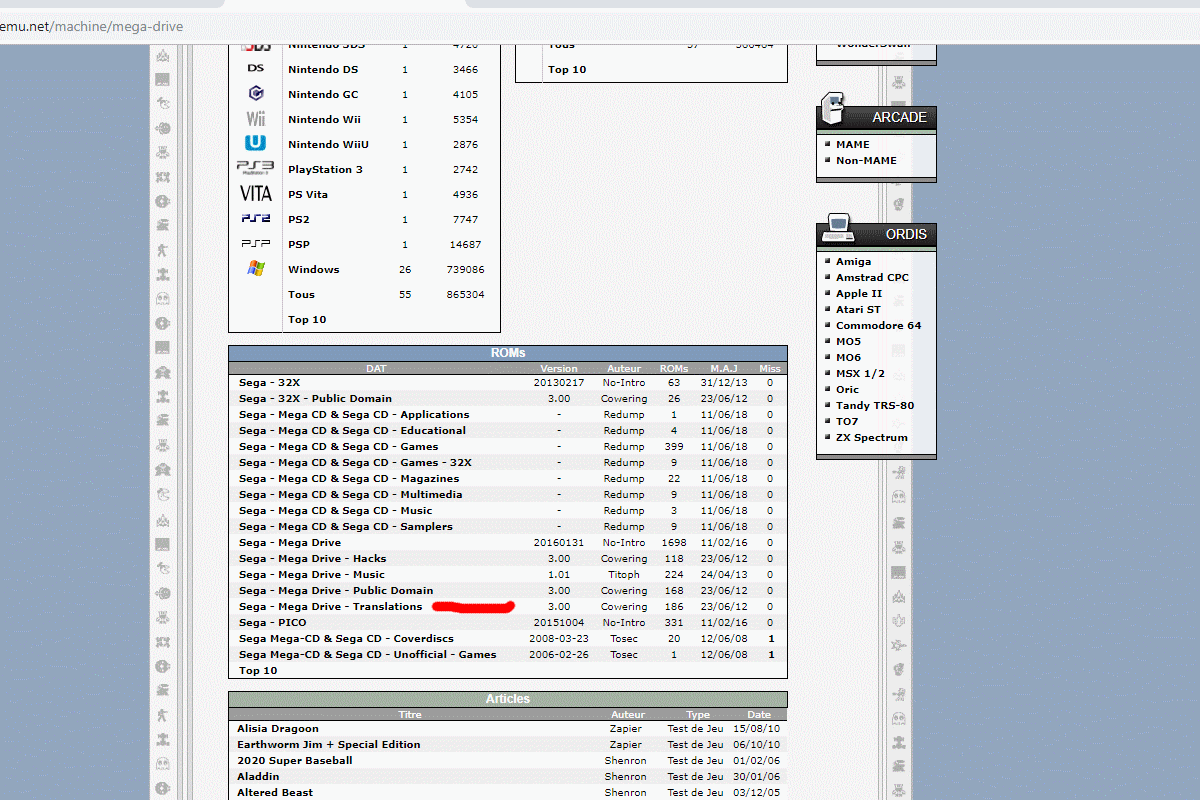Viewport: 1200px width, 800px height.
Task: Click the PS Vita logo icon
Action: point(256,194)
